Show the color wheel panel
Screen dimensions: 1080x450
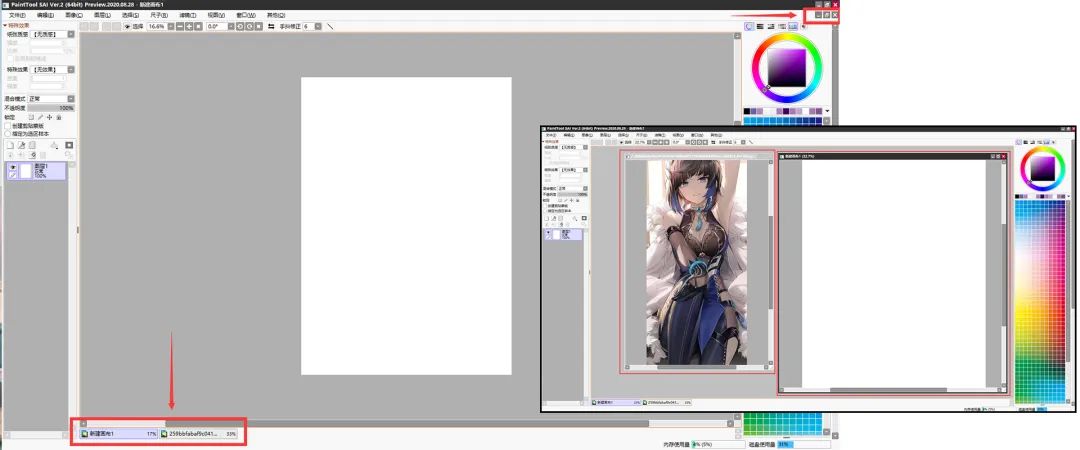(749, 26)
